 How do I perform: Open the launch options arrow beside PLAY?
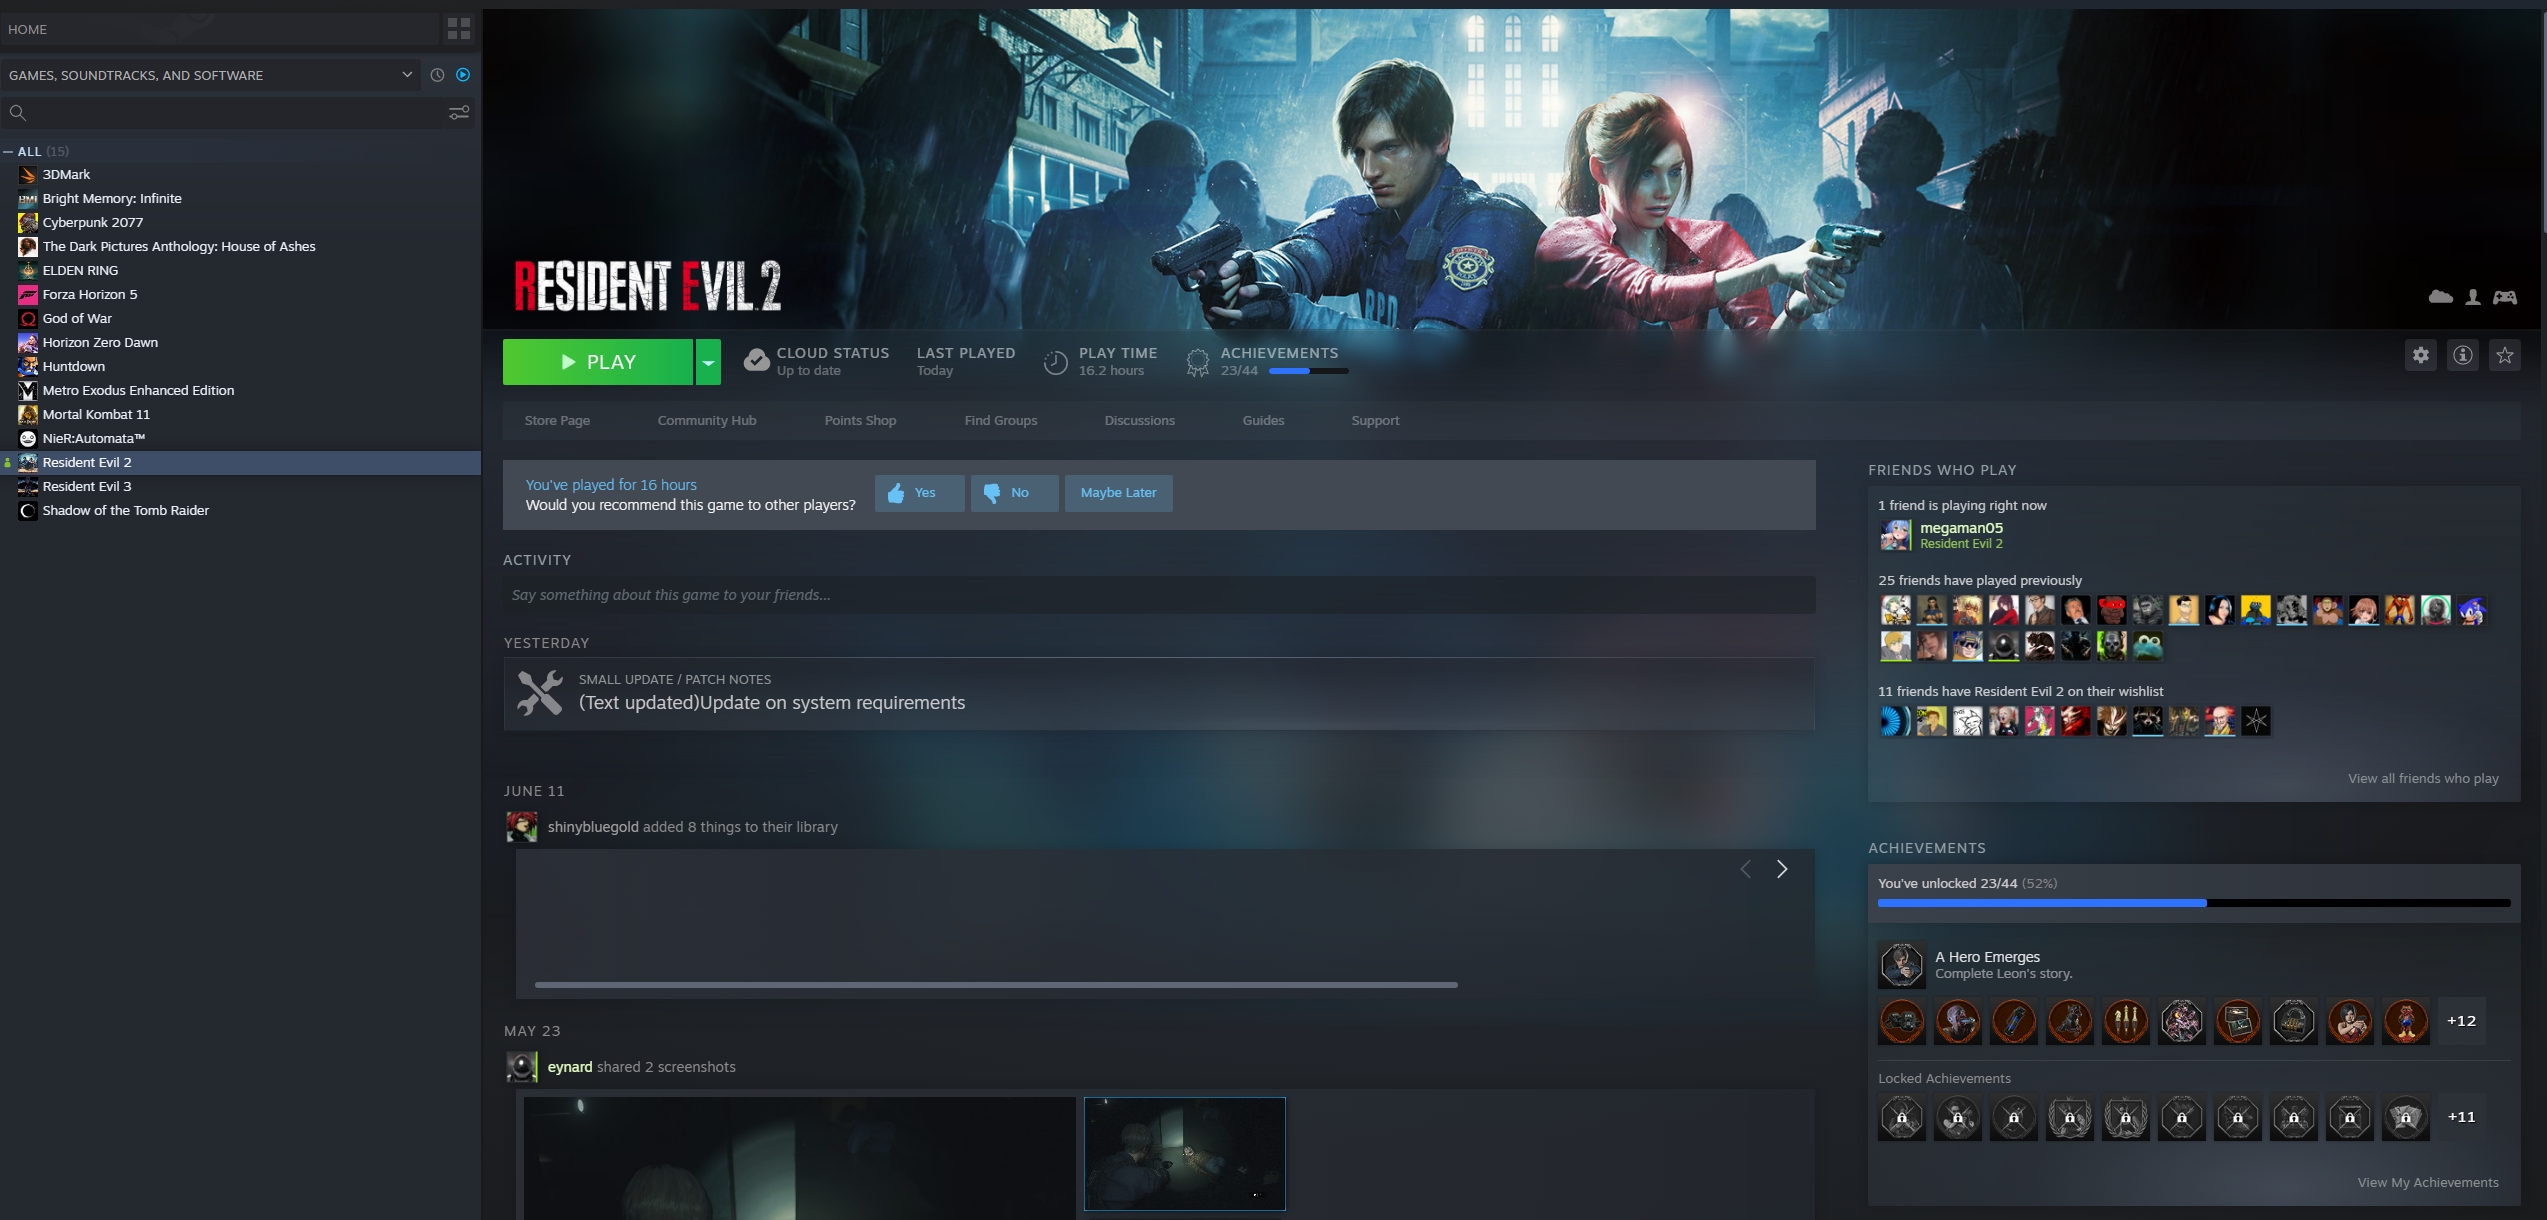708,362
